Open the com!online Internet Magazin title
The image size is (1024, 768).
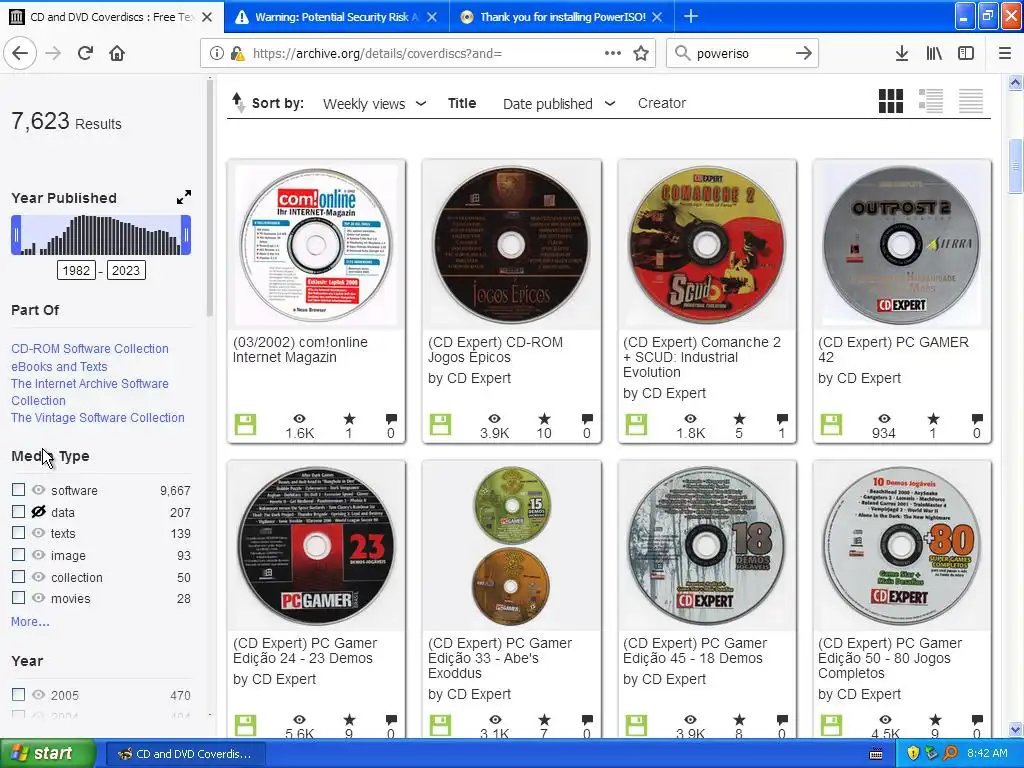point(300,349)
